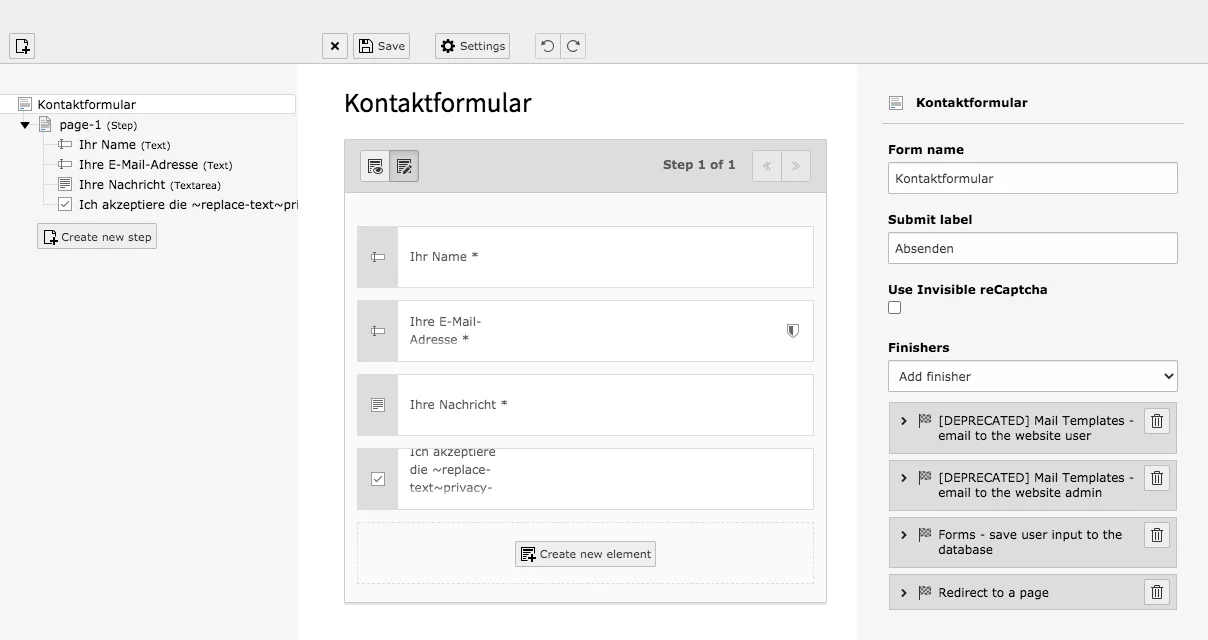
Task: Activate the form edit mode icon
Action: 404,166
